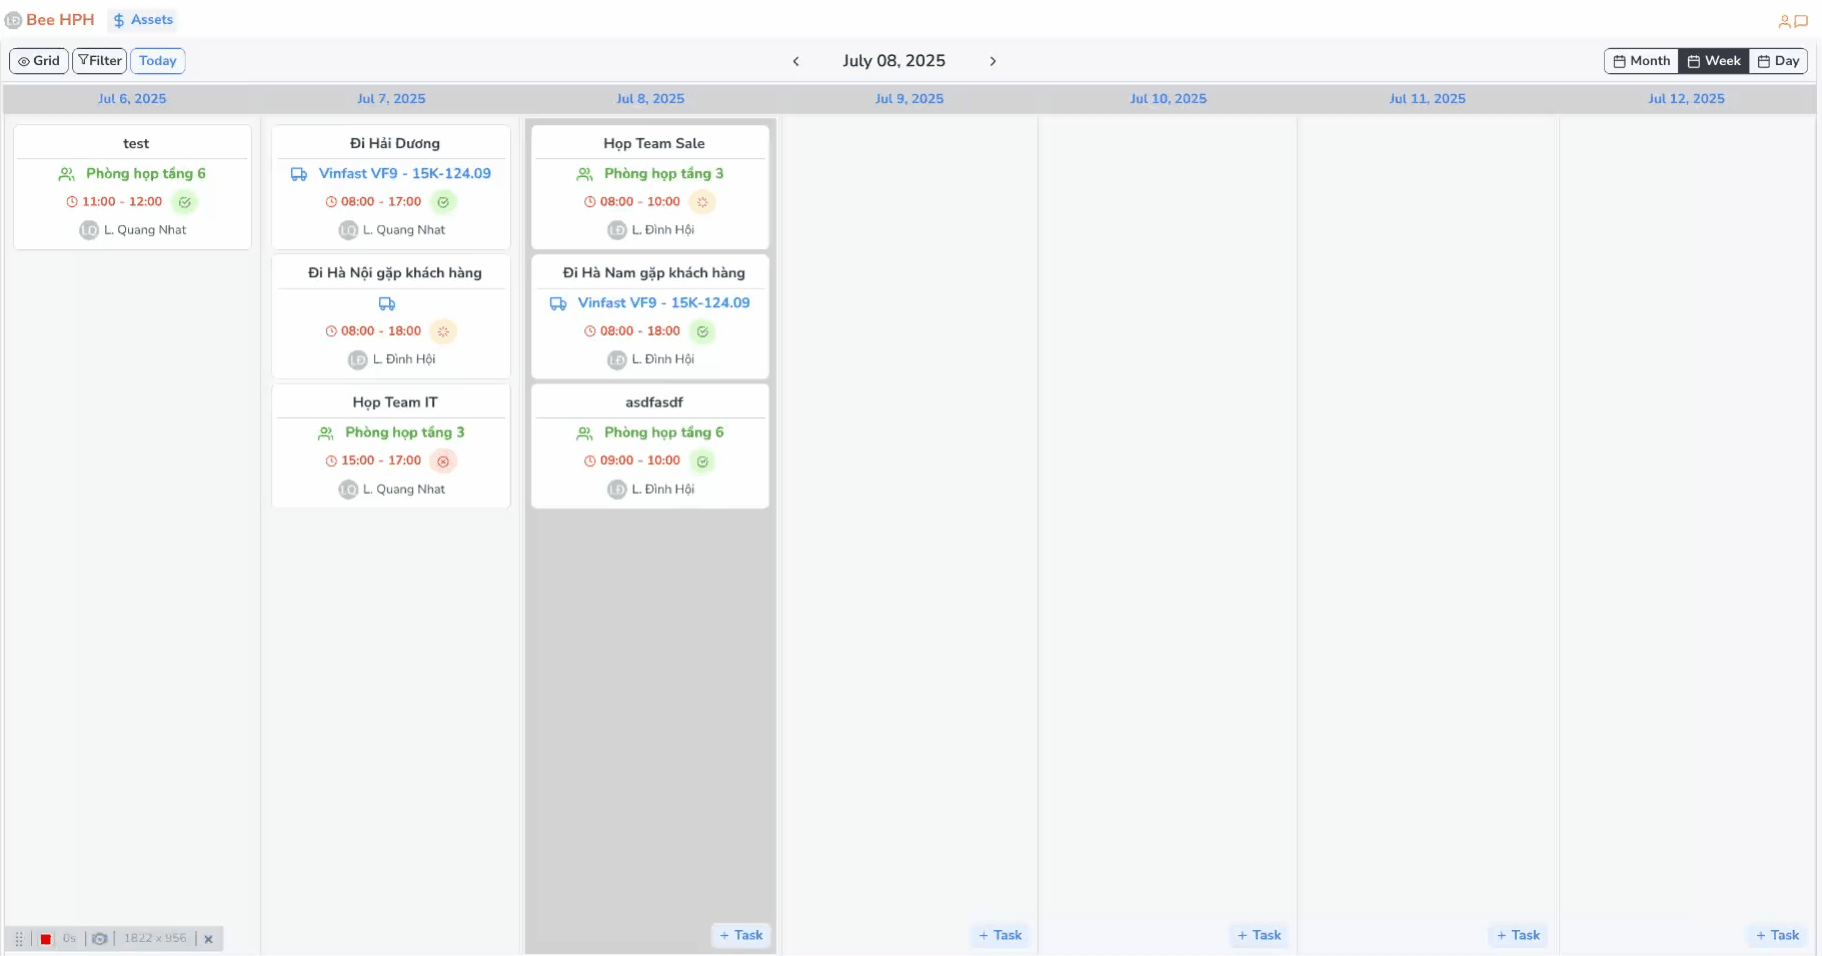Click the truck icon on Đi Hà Nội card

(x=386, y=304)
